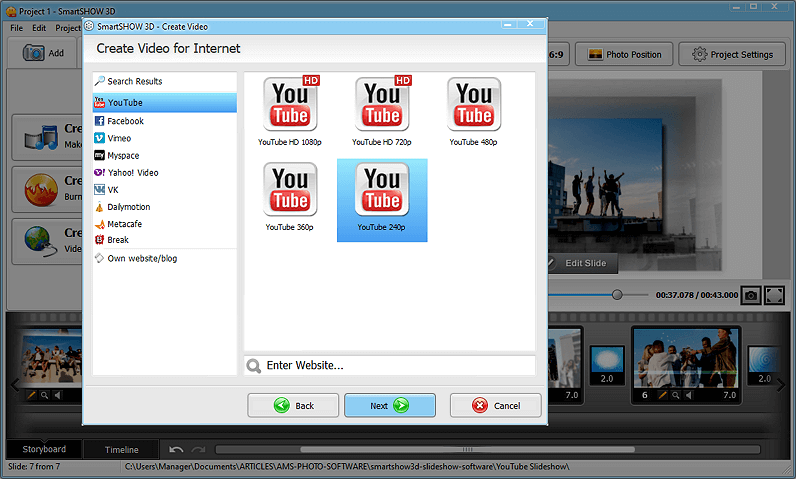The width and height of the screenshot is (796, 479).
Task: Take a snapshot with the camera icon
Action: tap(751, 295)
